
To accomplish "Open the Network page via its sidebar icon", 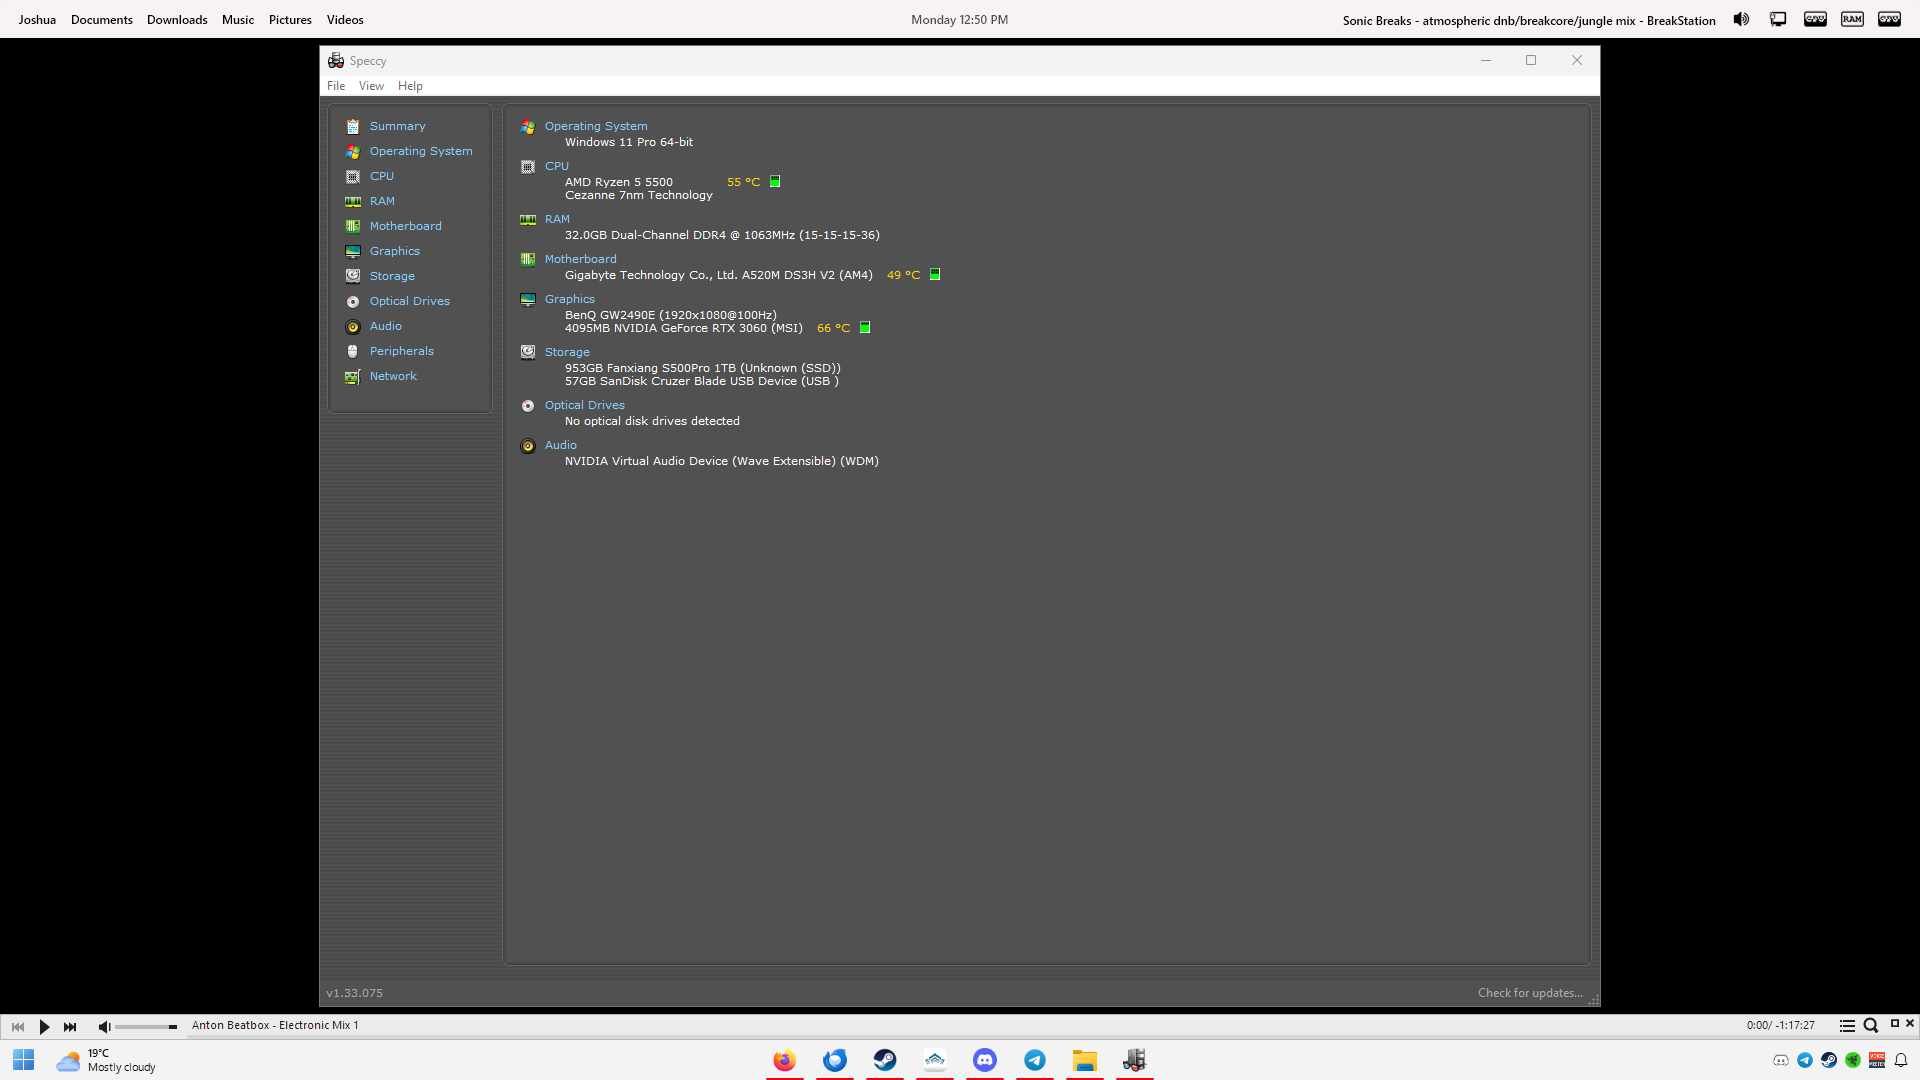I will 353,376.
